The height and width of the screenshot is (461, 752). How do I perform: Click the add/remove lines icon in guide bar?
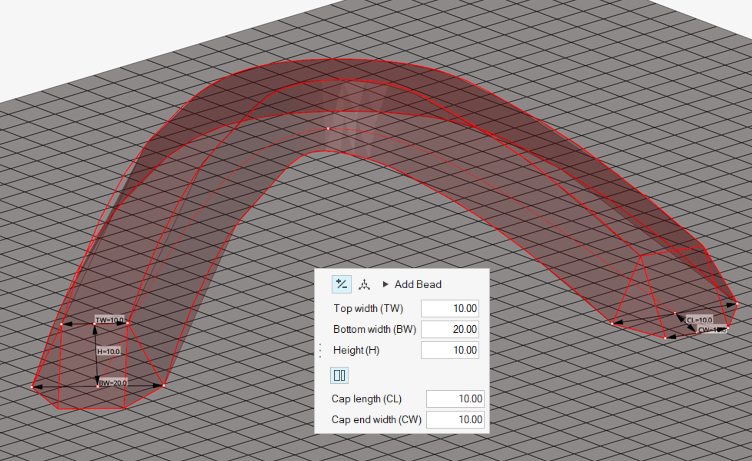point(341,284)
